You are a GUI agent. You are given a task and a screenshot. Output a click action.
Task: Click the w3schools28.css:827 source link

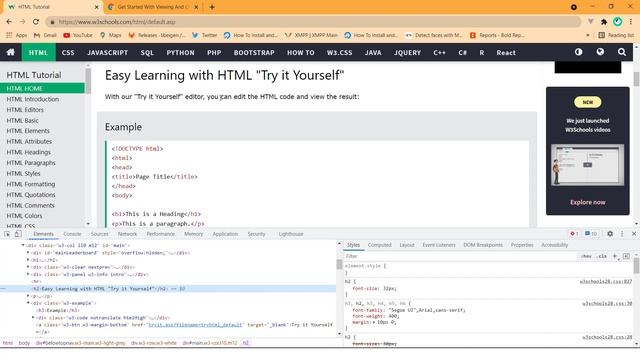[606, 282]
